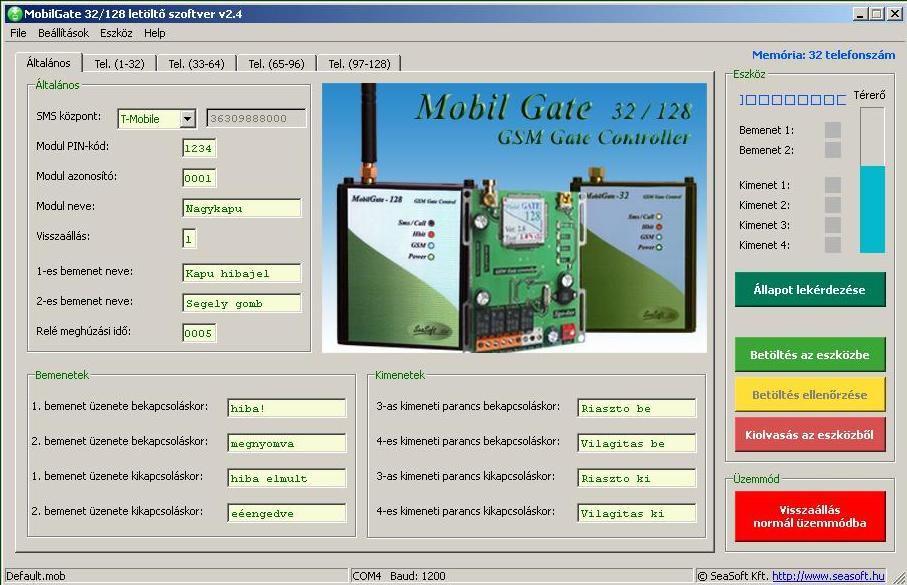Click Visszaállás normál üzemmódba button

click(x=810, y=516)
